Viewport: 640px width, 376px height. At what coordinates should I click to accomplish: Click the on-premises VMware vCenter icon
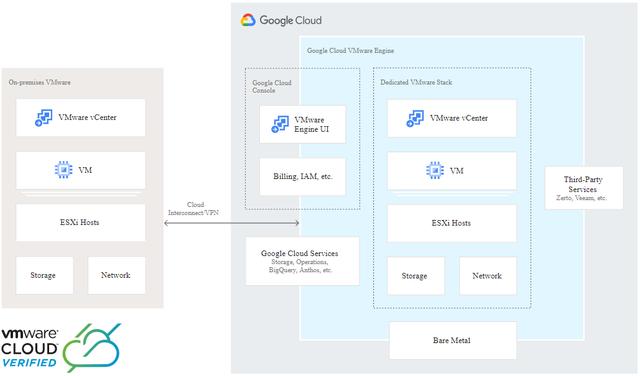44,118
